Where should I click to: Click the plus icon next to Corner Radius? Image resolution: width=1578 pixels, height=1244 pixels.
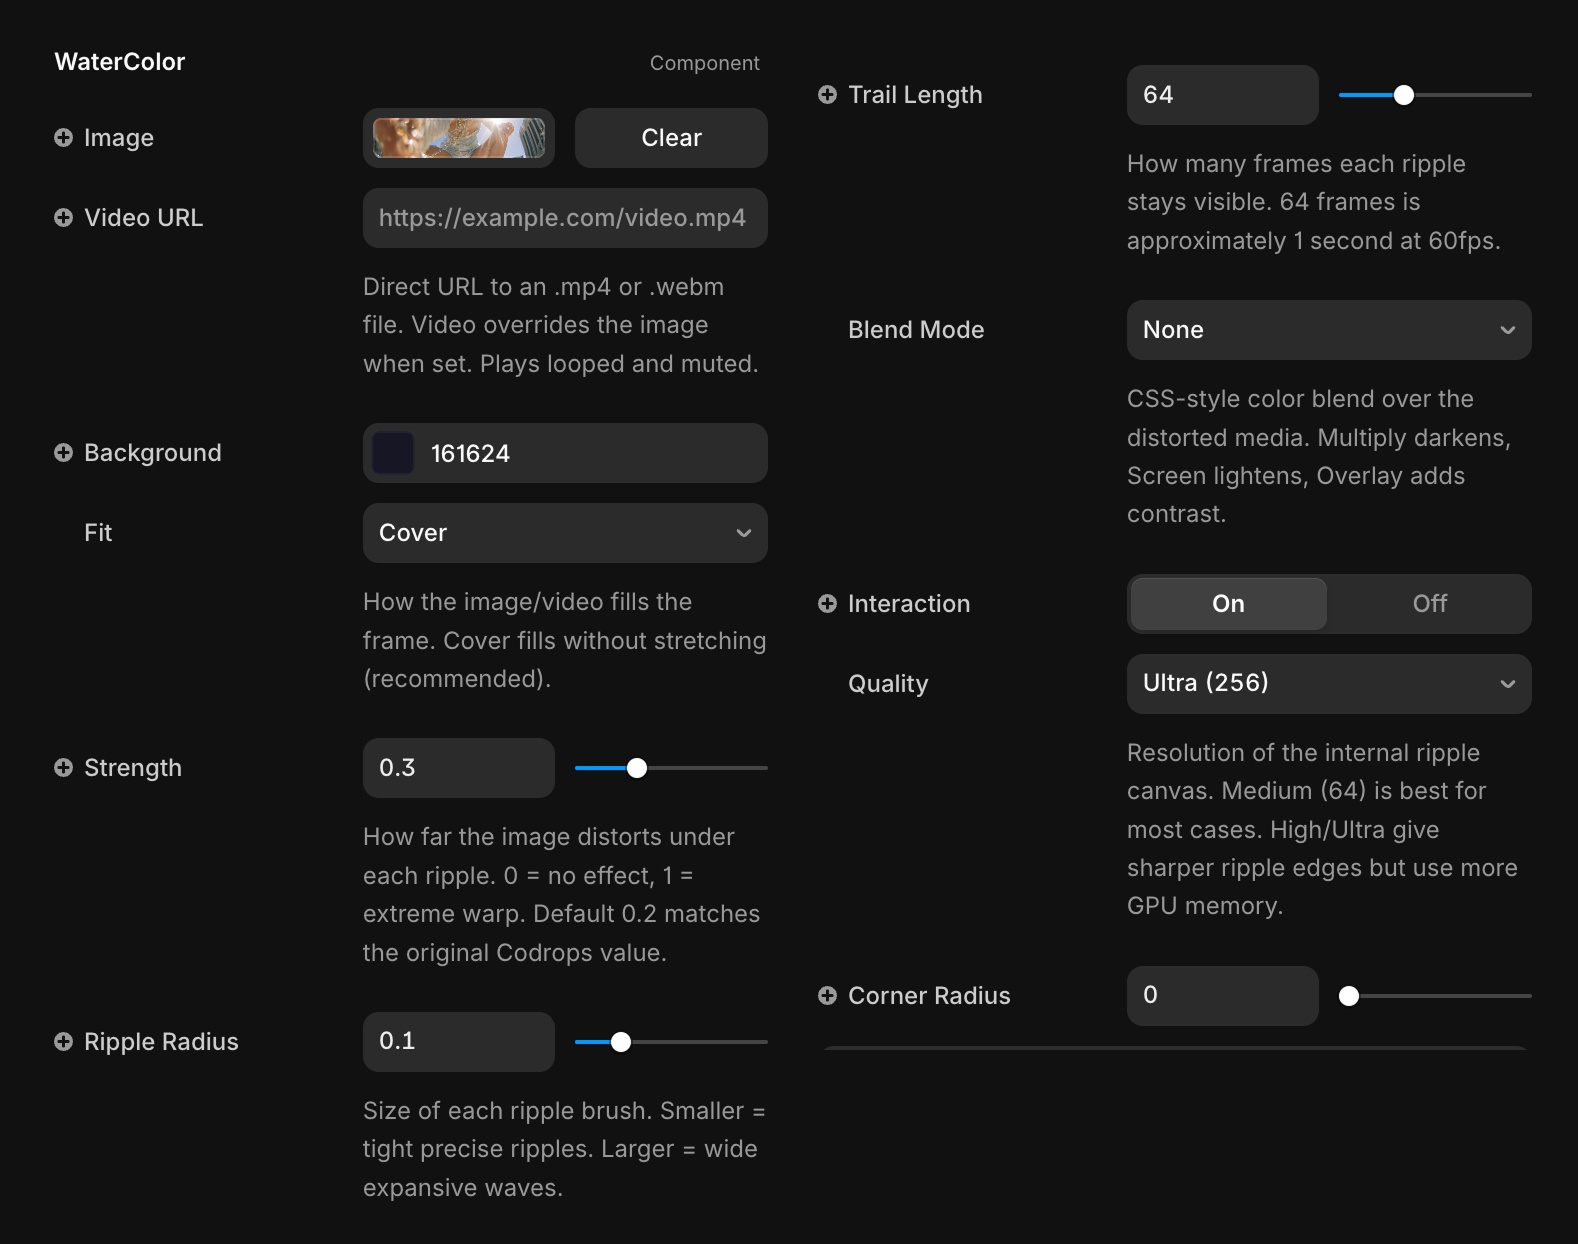pyautogui.click(x=827, y=996)
